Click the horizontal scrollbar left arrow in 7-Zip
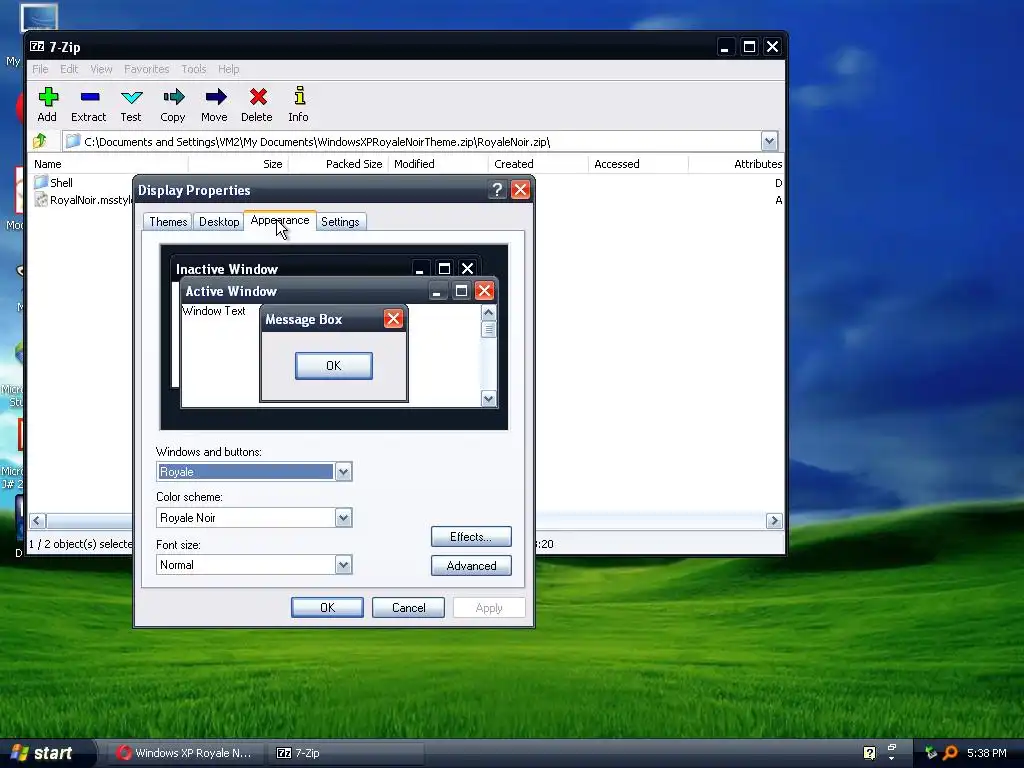The width and height of the screenshot is (1024, 768). coord(37,520)
